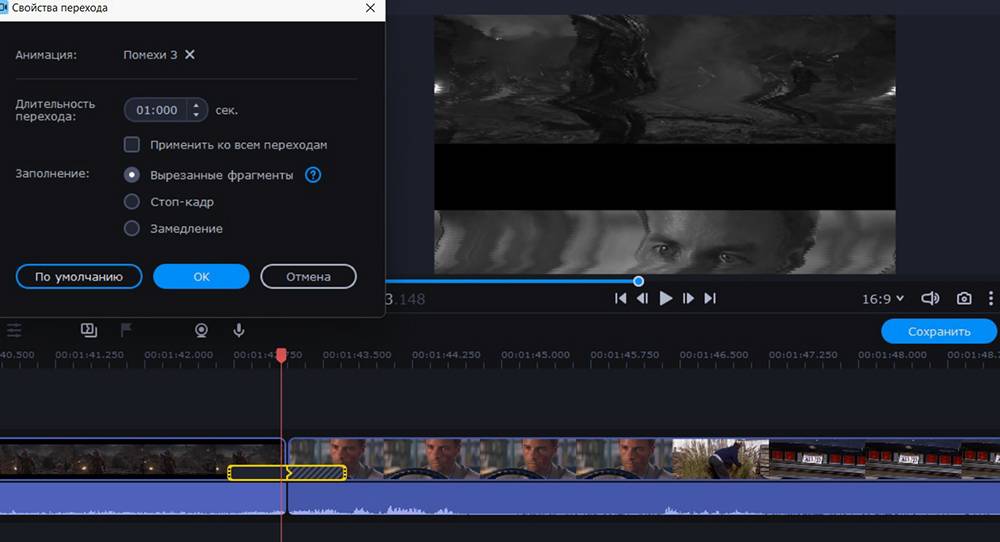Select Замедление fill option
1000x542 pixels.
(x=132, y=228)
